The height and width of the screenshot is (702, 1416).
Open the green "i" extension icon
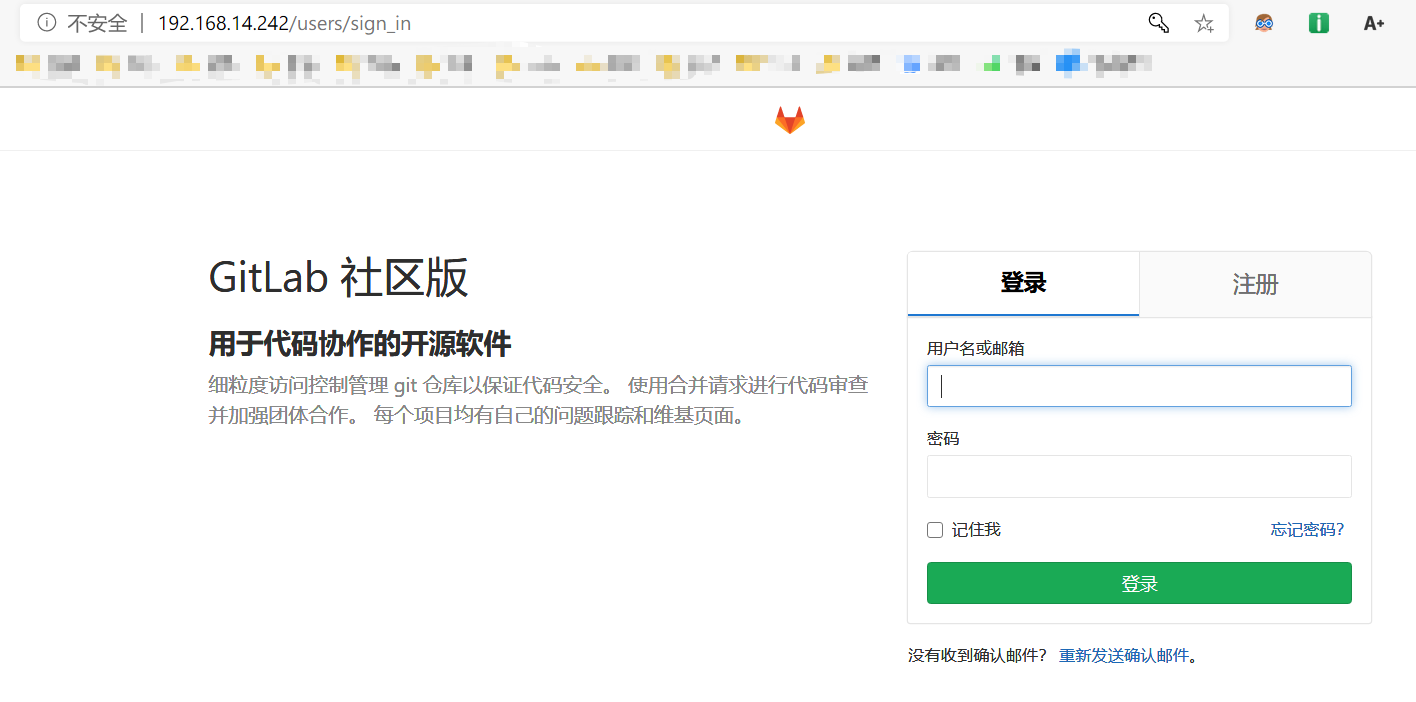tap(1319, 22)
